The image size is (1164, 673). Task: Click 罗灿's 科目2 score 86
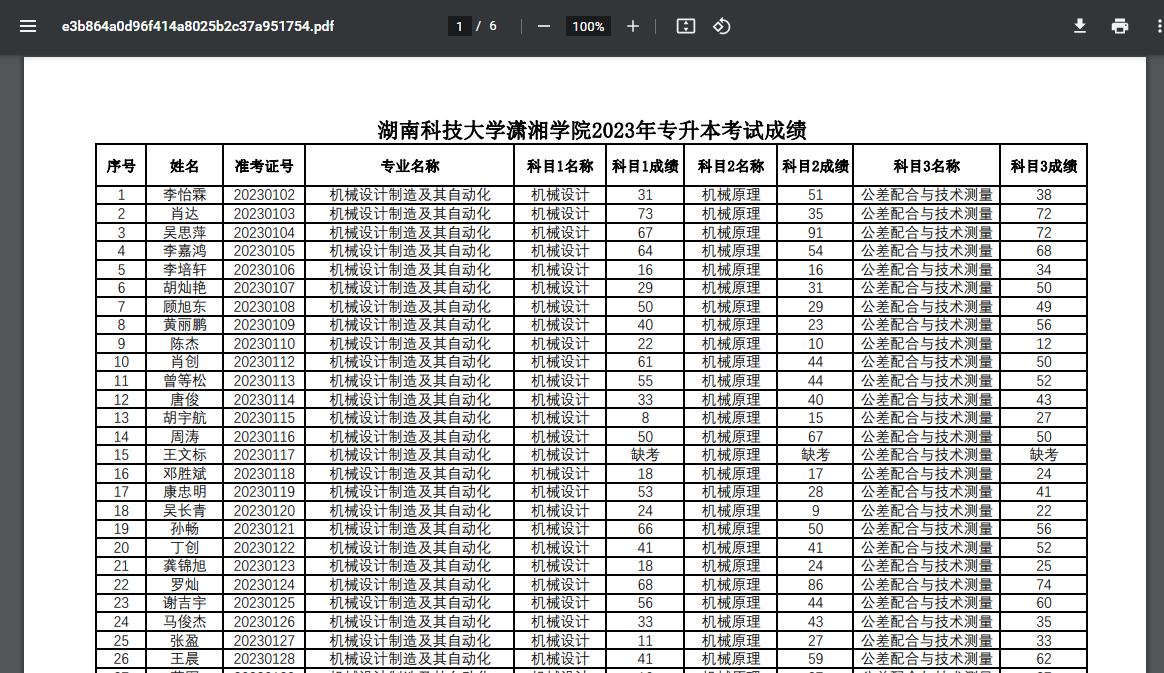tap(815, 585)
